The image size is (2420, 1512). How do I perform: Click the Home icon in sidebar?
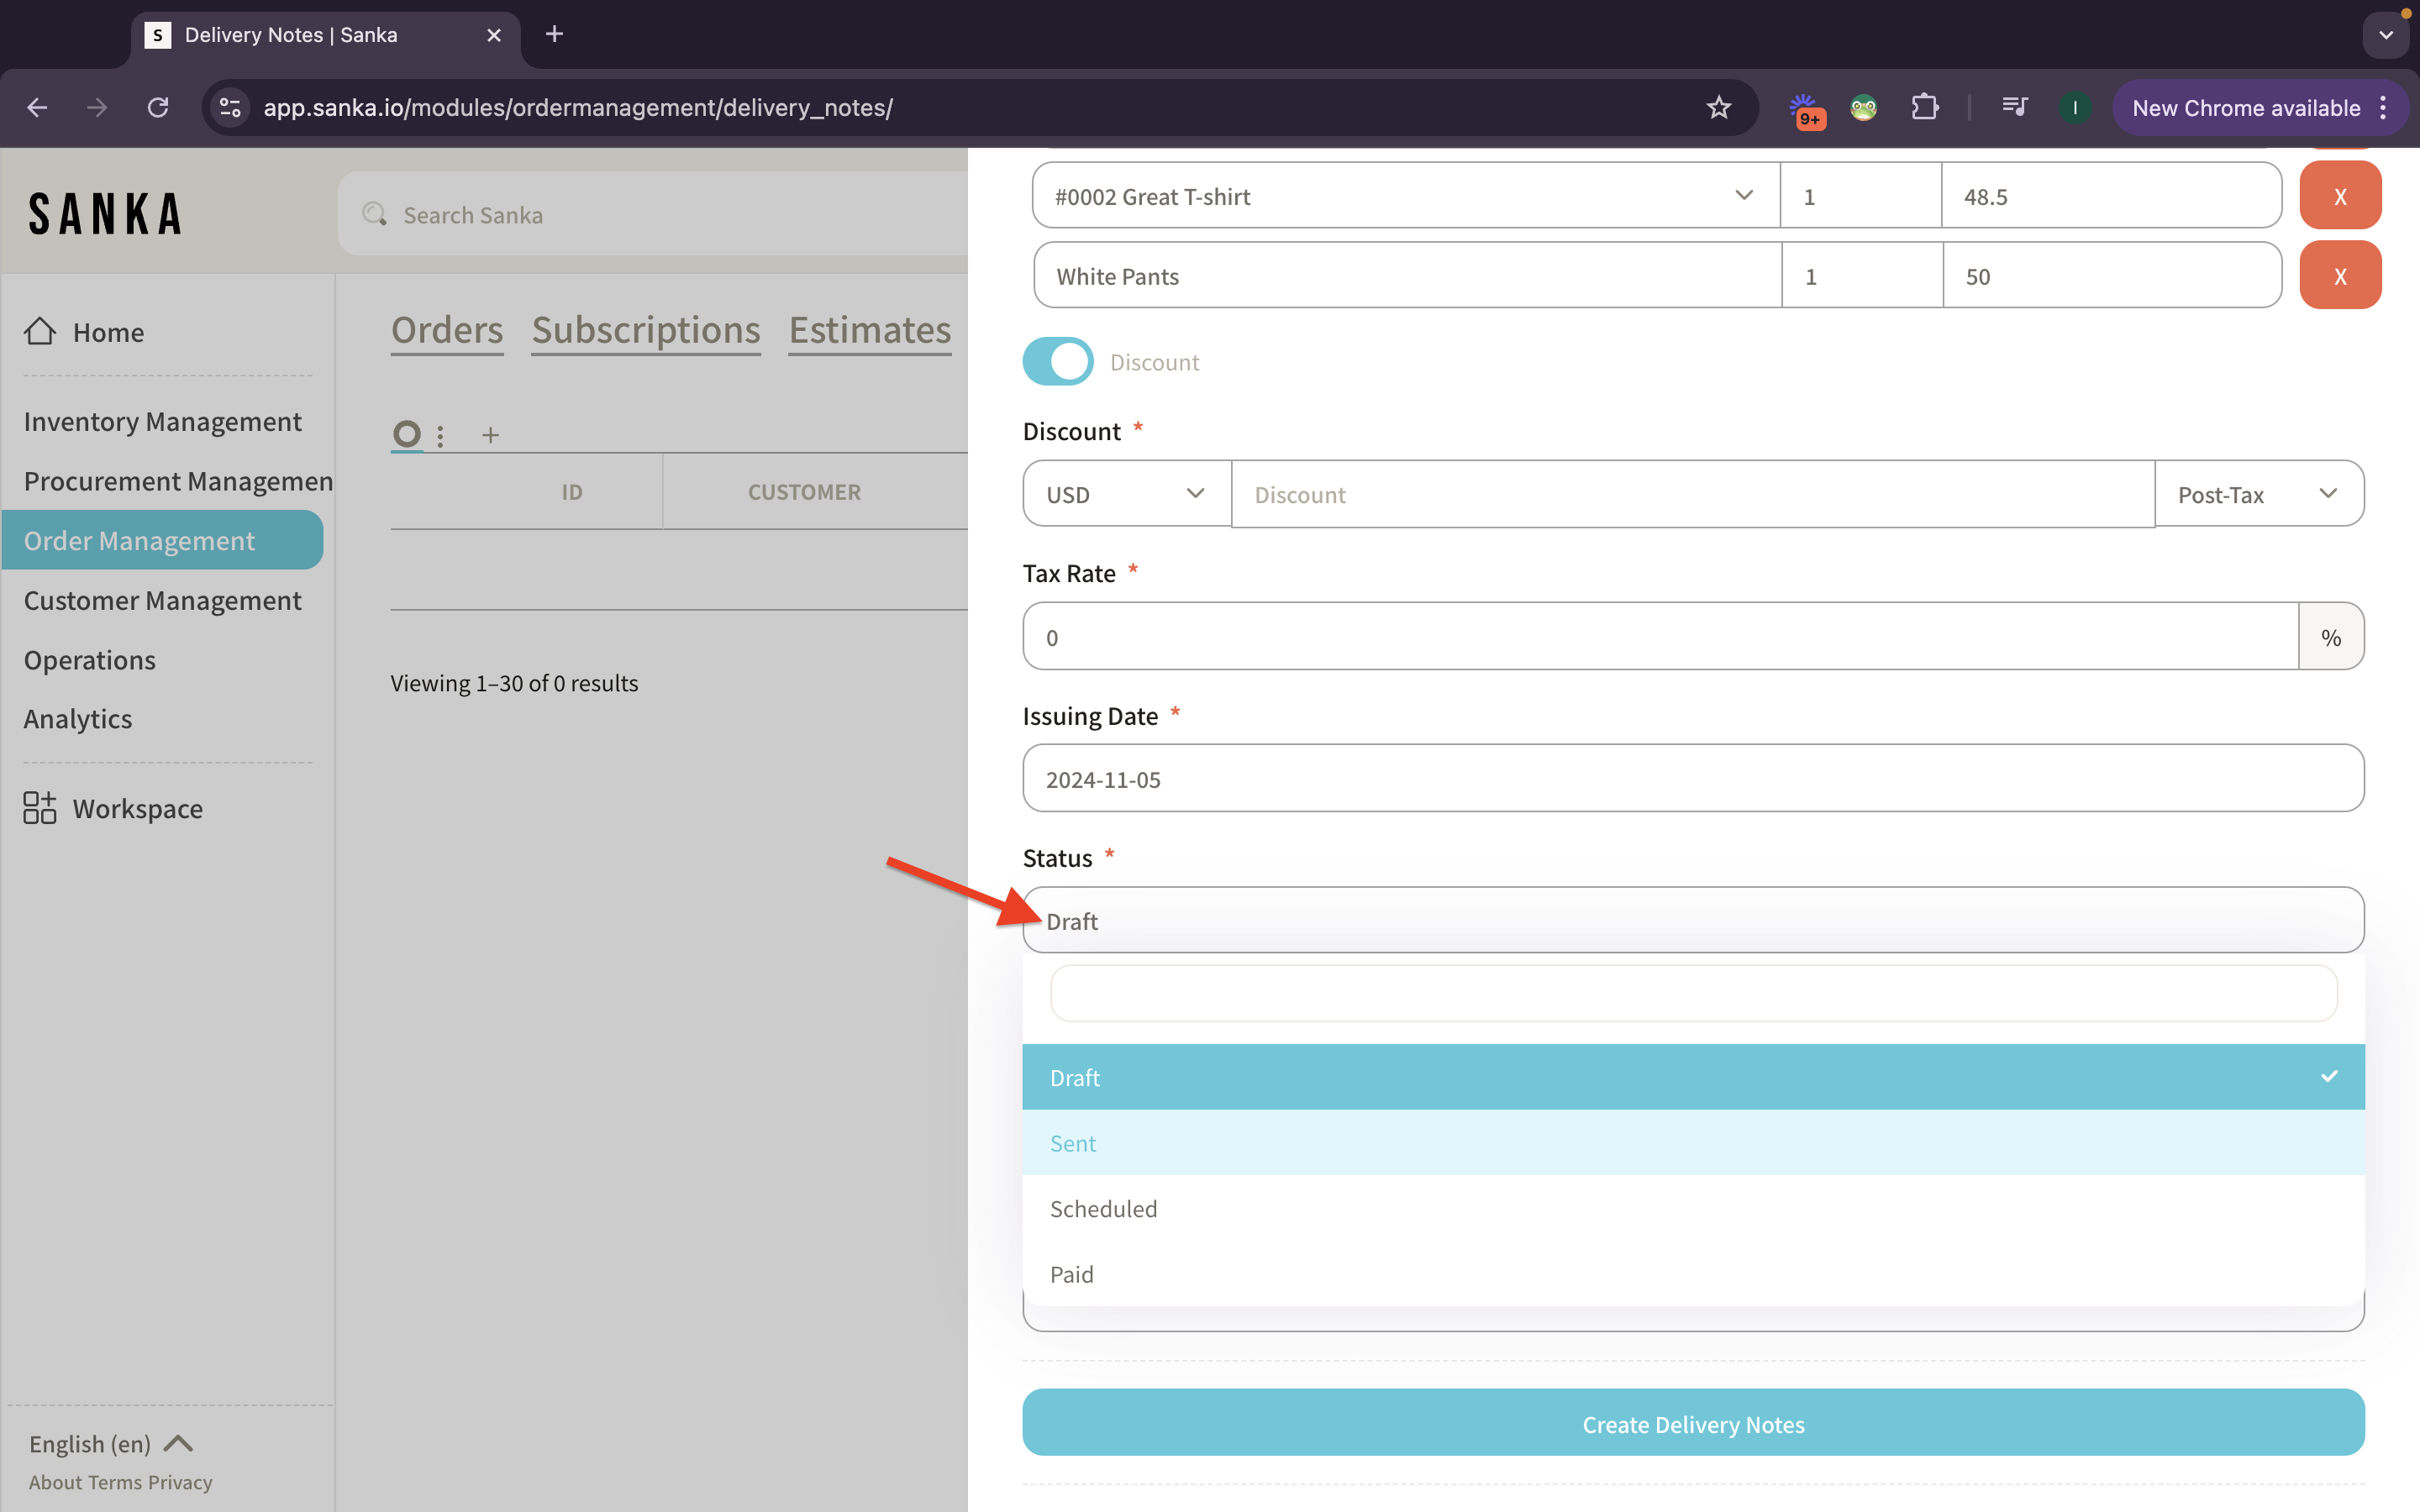click(x=40, y=331)
